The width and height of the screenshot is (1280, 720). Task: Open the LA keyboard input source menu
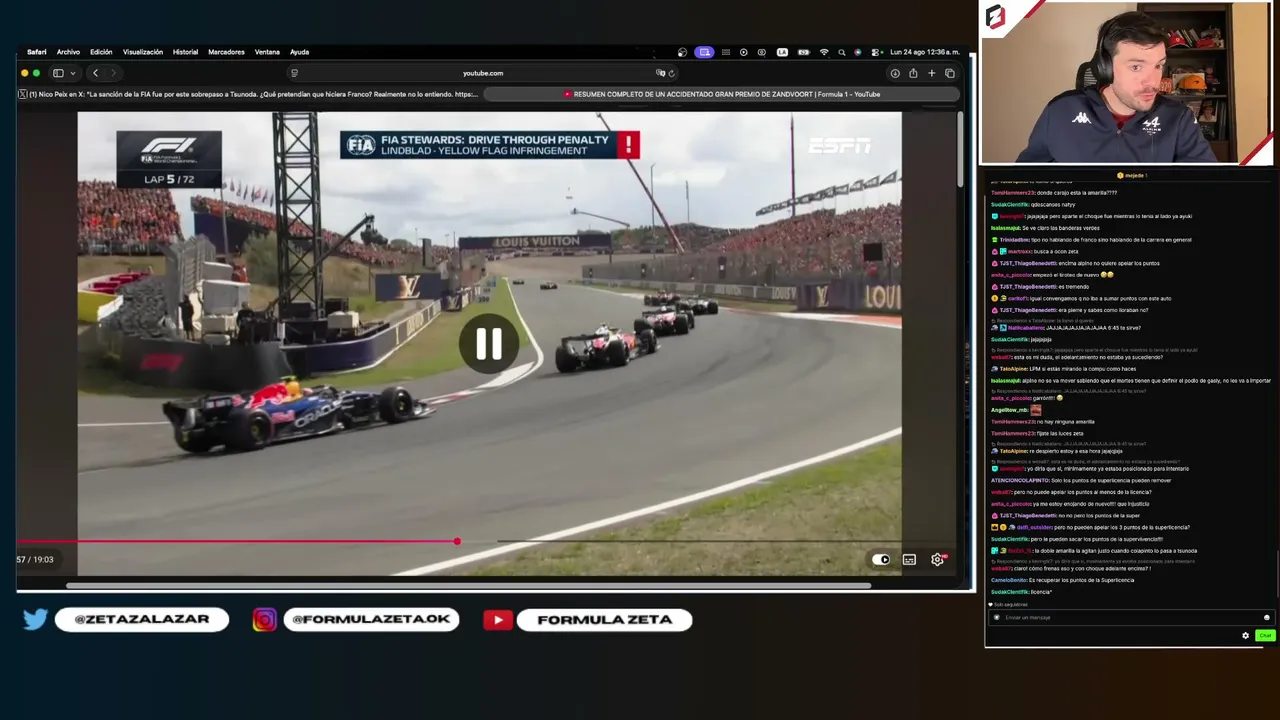[782, 52]
